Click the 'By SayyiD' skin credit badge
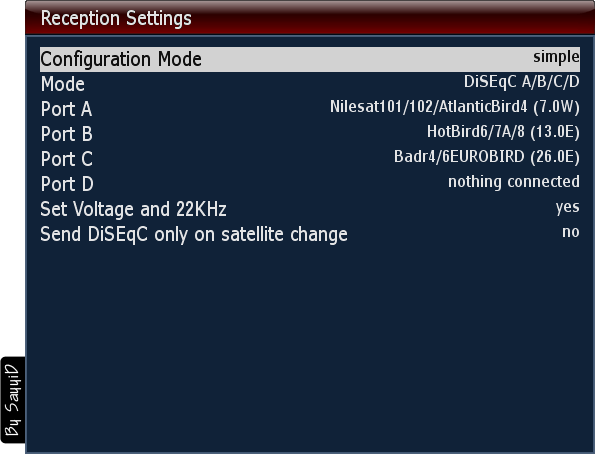The image size is (595, 454). coord(13,400)
